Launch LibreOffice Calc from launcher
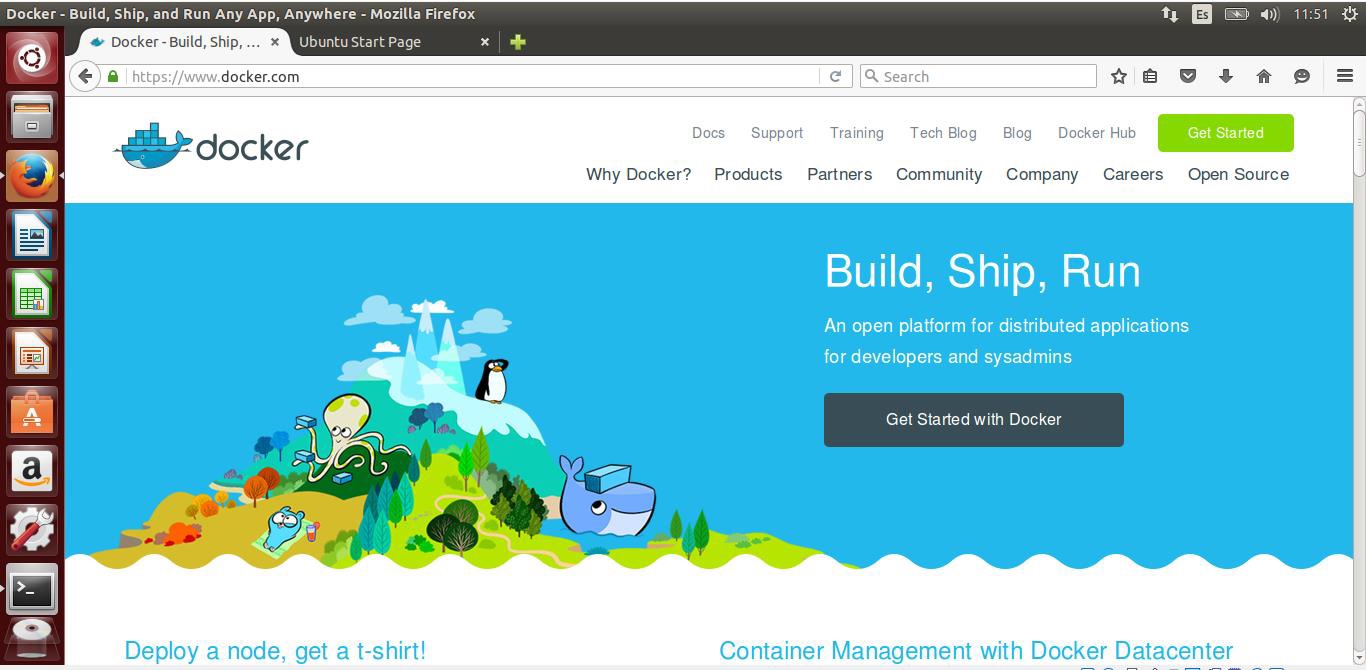This screenshot has height=670, width=1366. pos(32,295)
